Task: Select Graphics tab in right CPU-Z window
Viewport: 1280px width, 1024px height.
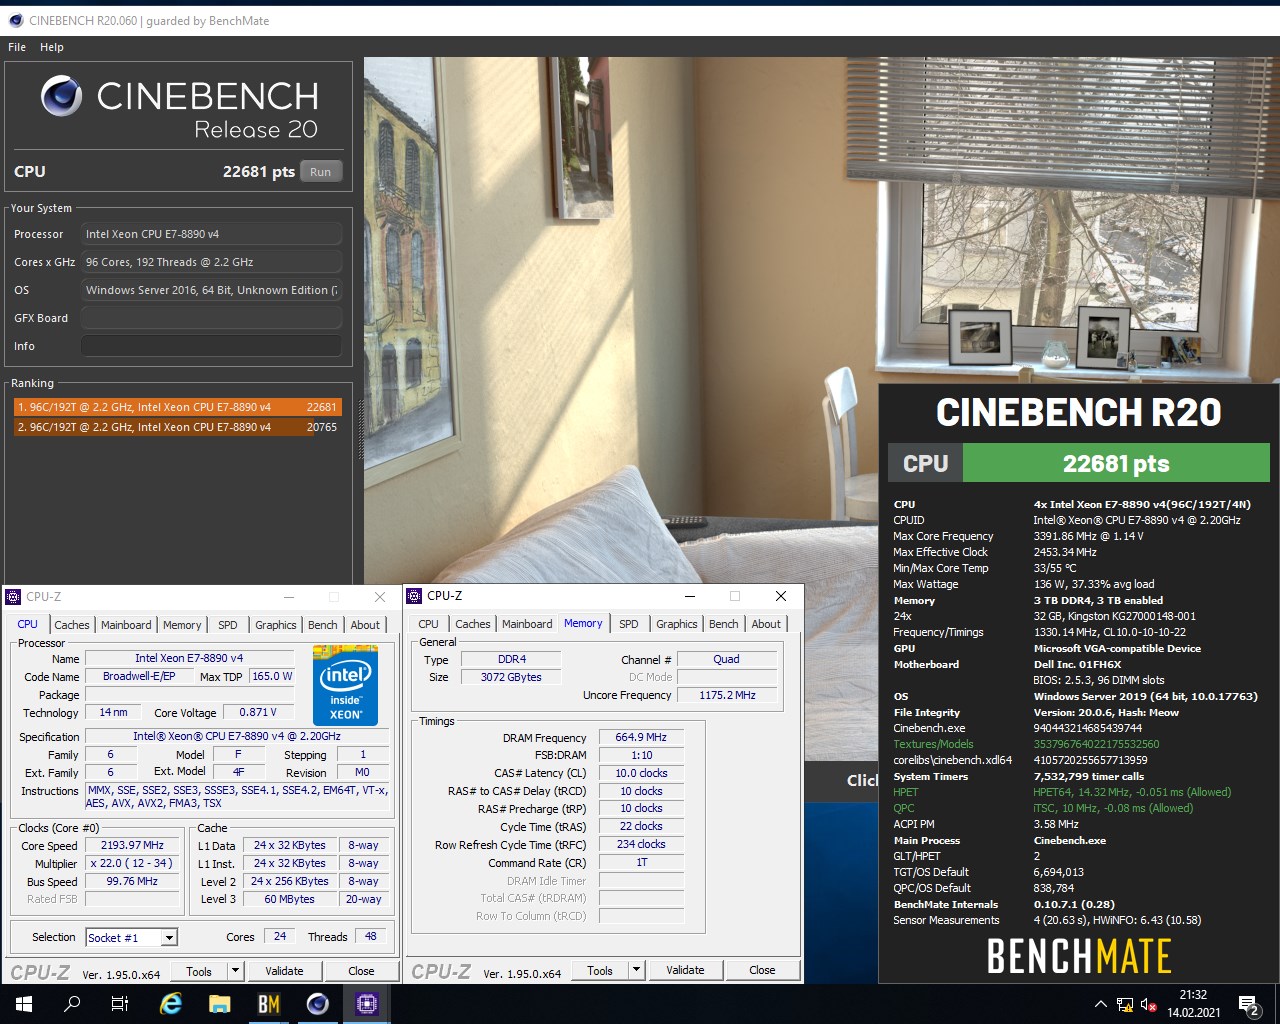Action: 677,624
